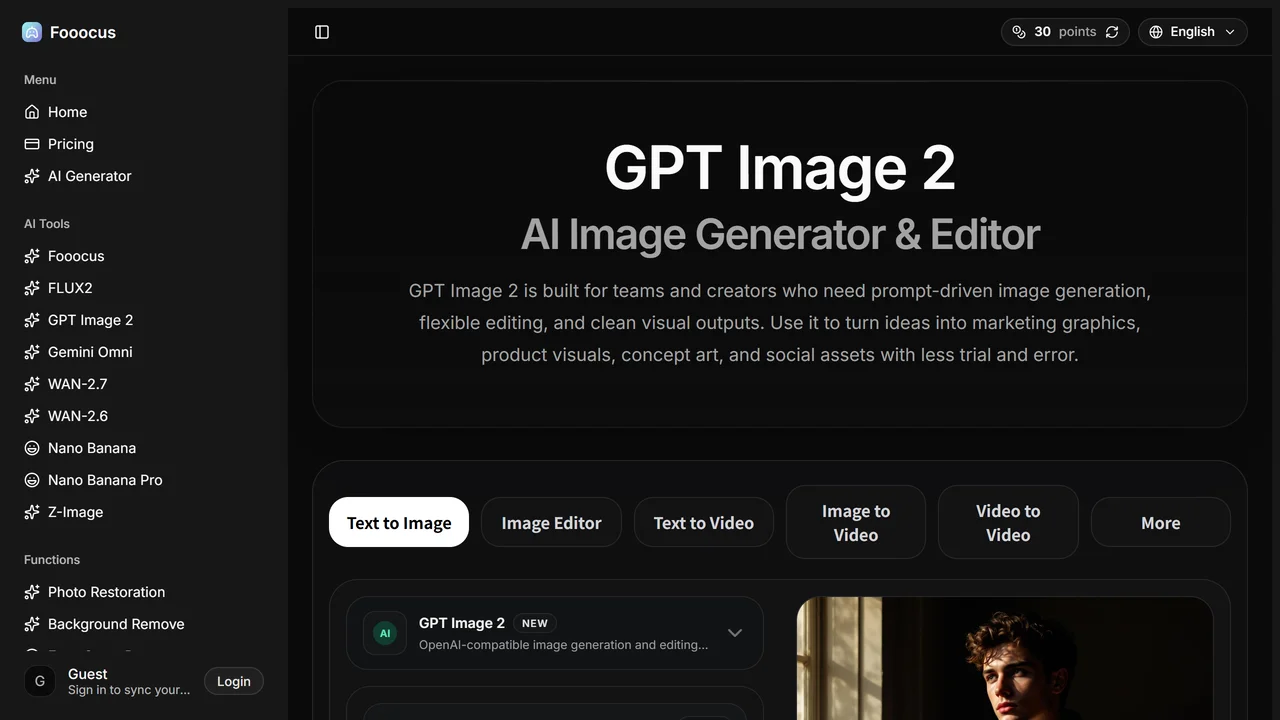Open the More tab
The image size is (1280, 720).
[x=1161, y=522]
